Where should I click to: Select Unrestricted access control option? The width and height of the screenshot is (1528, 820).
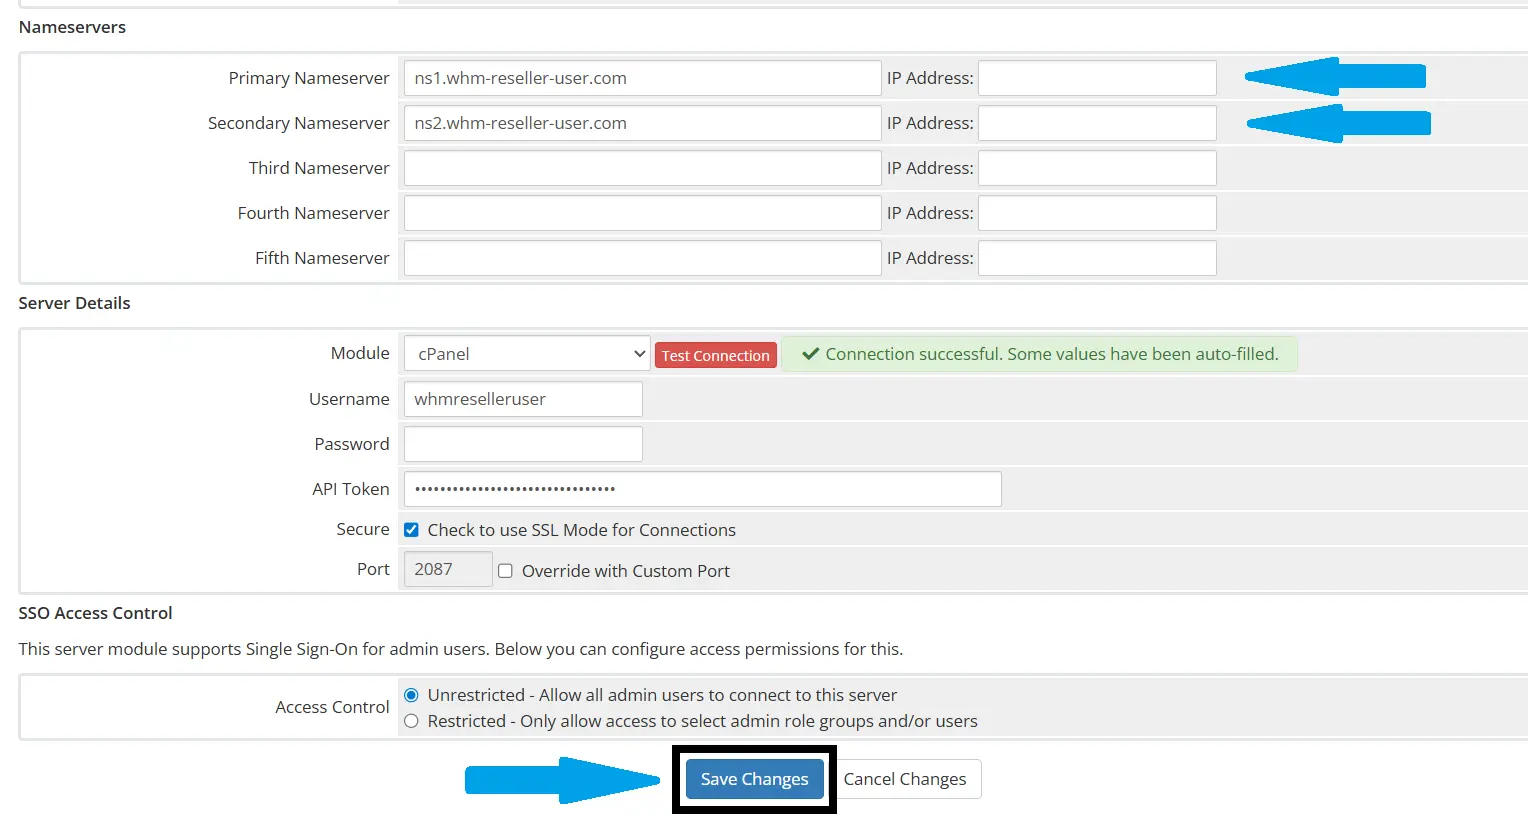point(411,695)
